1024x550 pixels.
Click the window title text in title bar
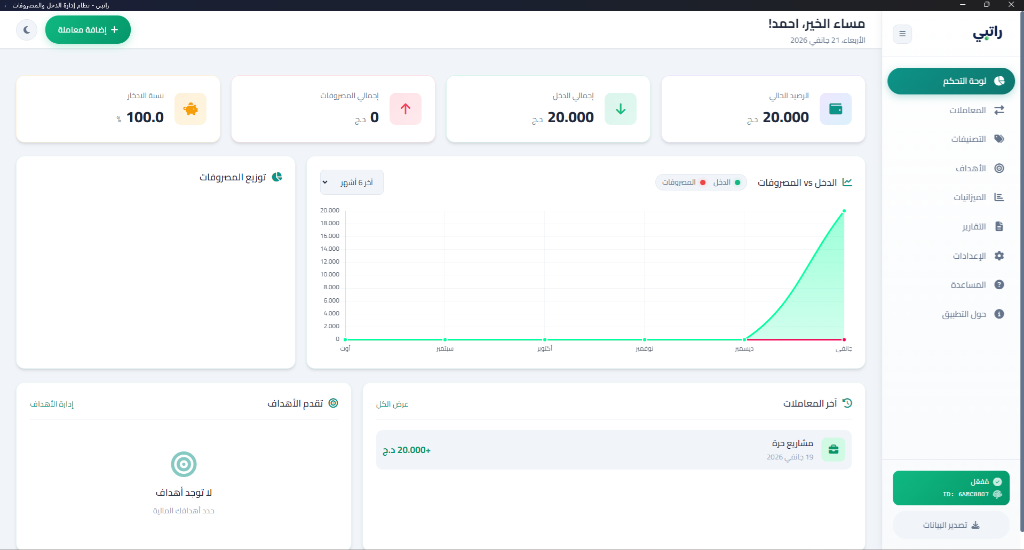click(x=61, y=5)
